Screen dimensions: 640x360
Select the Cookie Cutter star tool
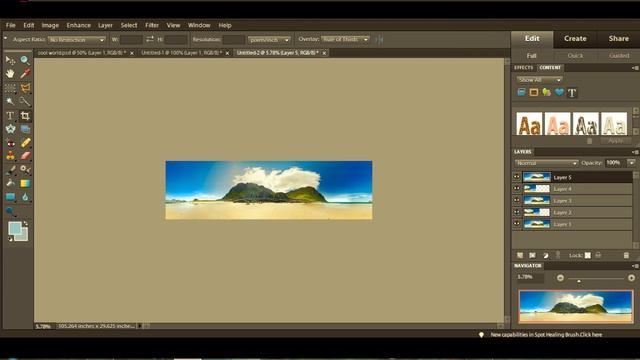coord(10,129)
